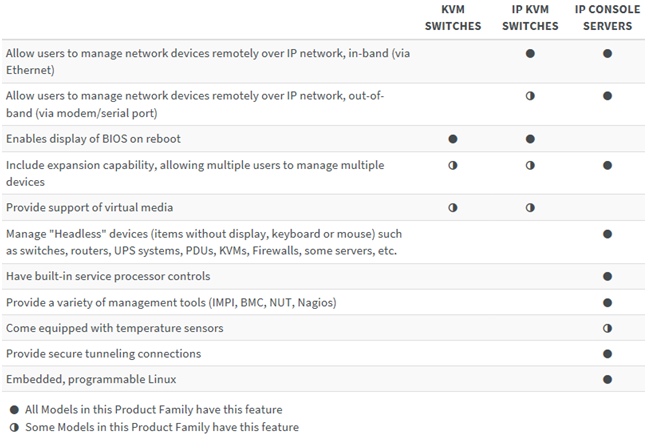
Task: Click 'All Models in this Product Family' legend text
Action: pos(153,410)
